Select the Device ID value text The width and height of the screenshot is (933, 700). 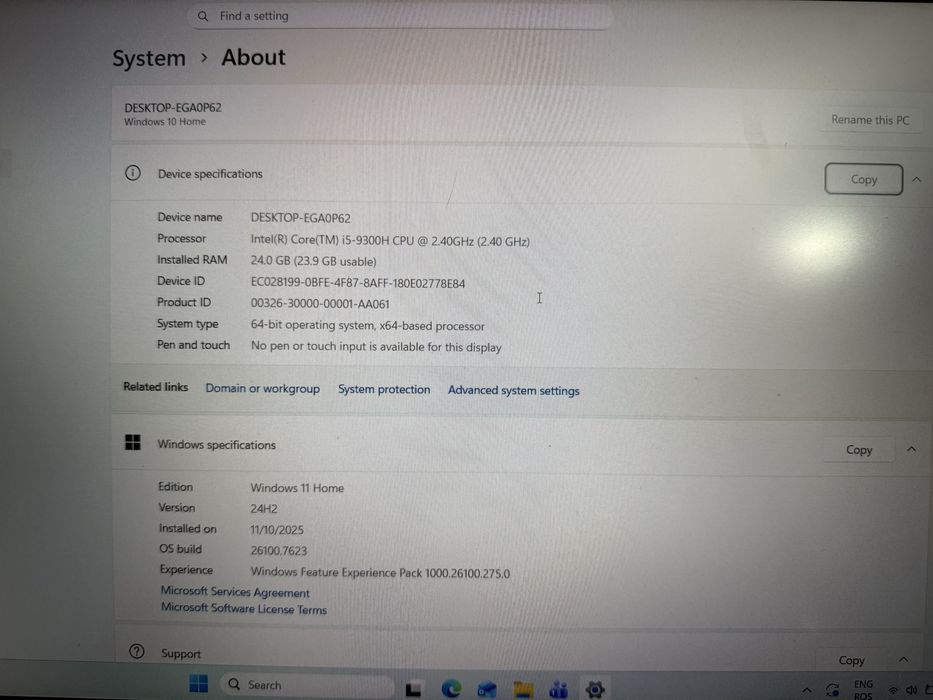click(358, 283)
